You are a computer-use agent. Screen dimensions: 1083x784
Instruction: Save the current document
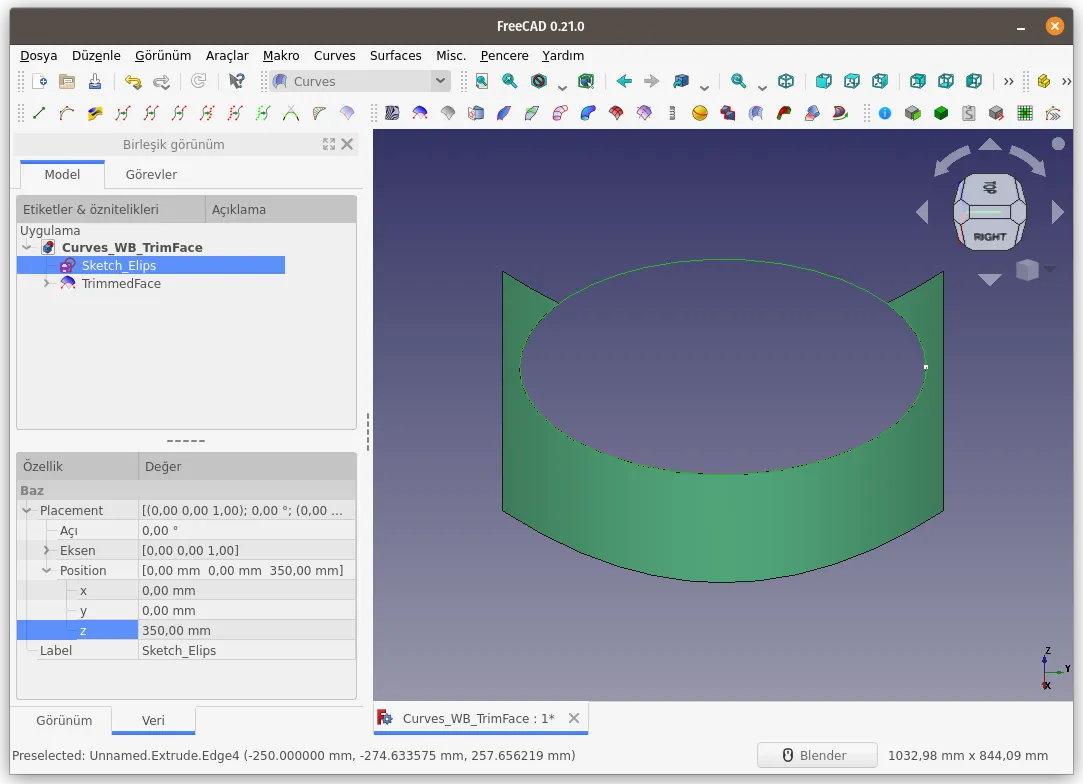coord(95,82)
